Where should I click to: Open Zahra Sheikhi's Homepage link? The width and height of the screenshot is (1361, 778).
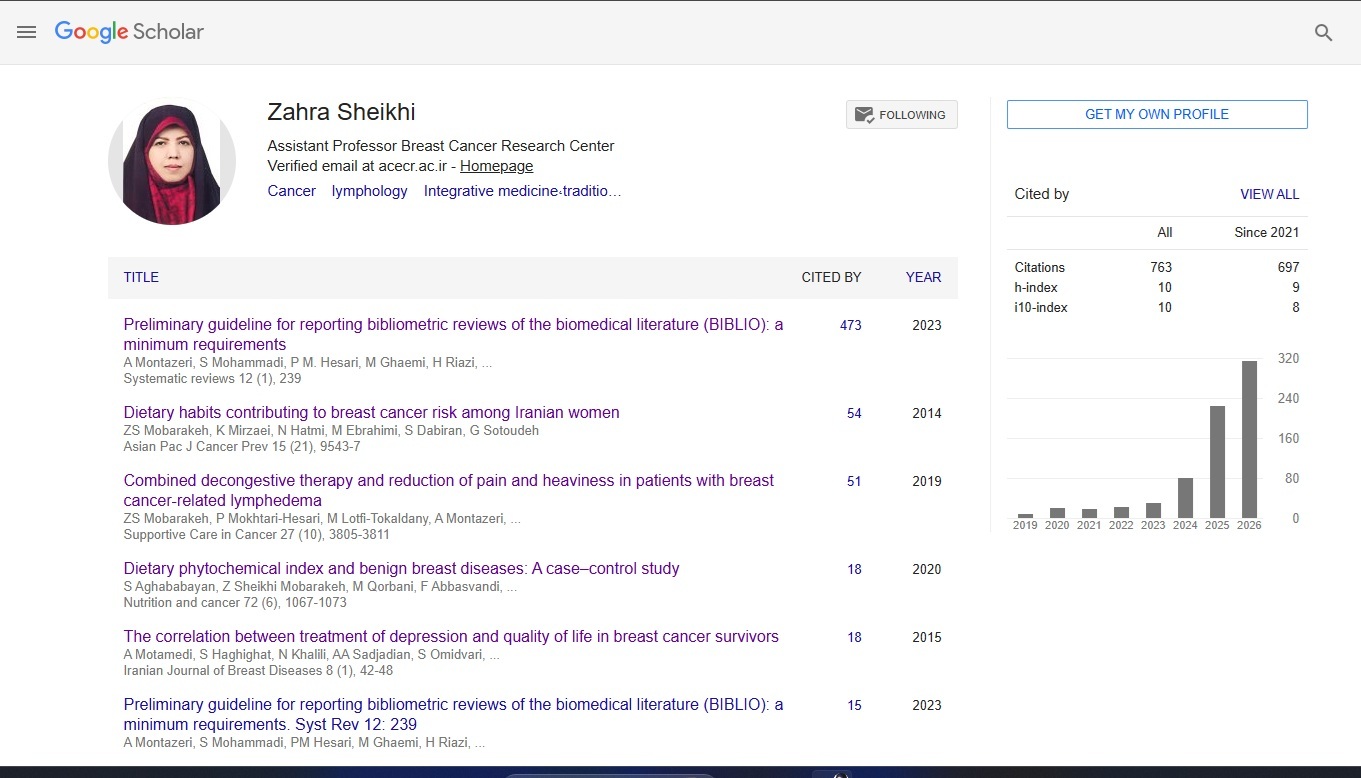click(496, 166)
